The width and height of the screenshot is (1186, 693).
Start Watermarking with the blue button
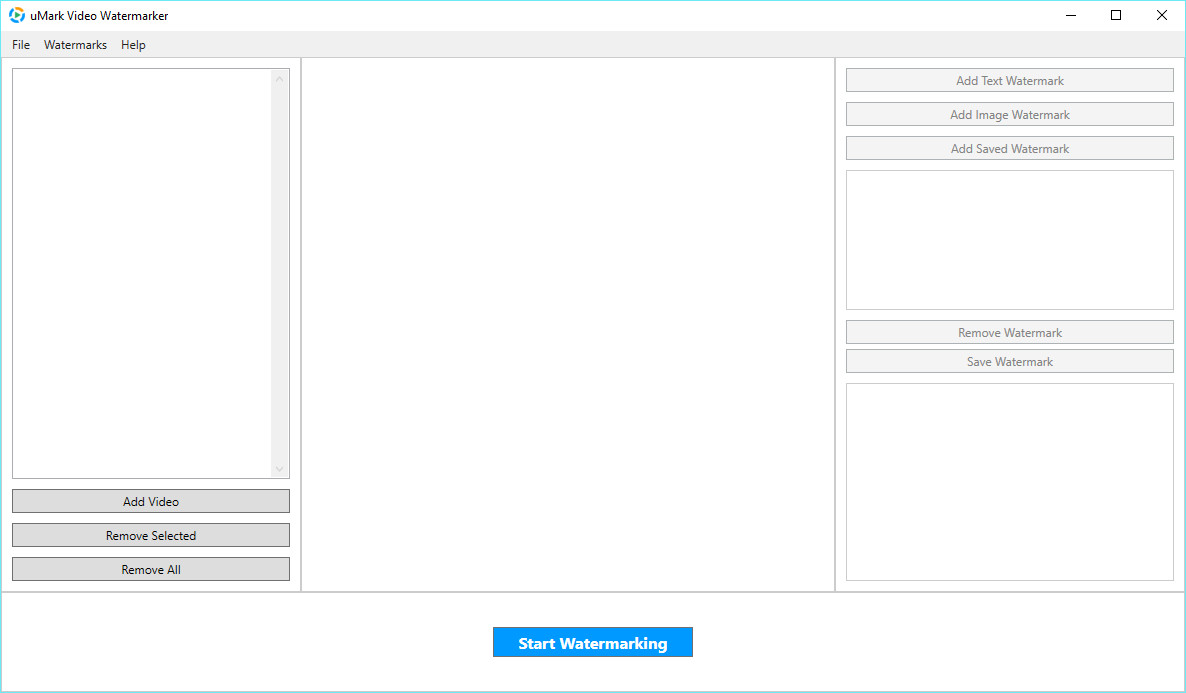[592, 643]
